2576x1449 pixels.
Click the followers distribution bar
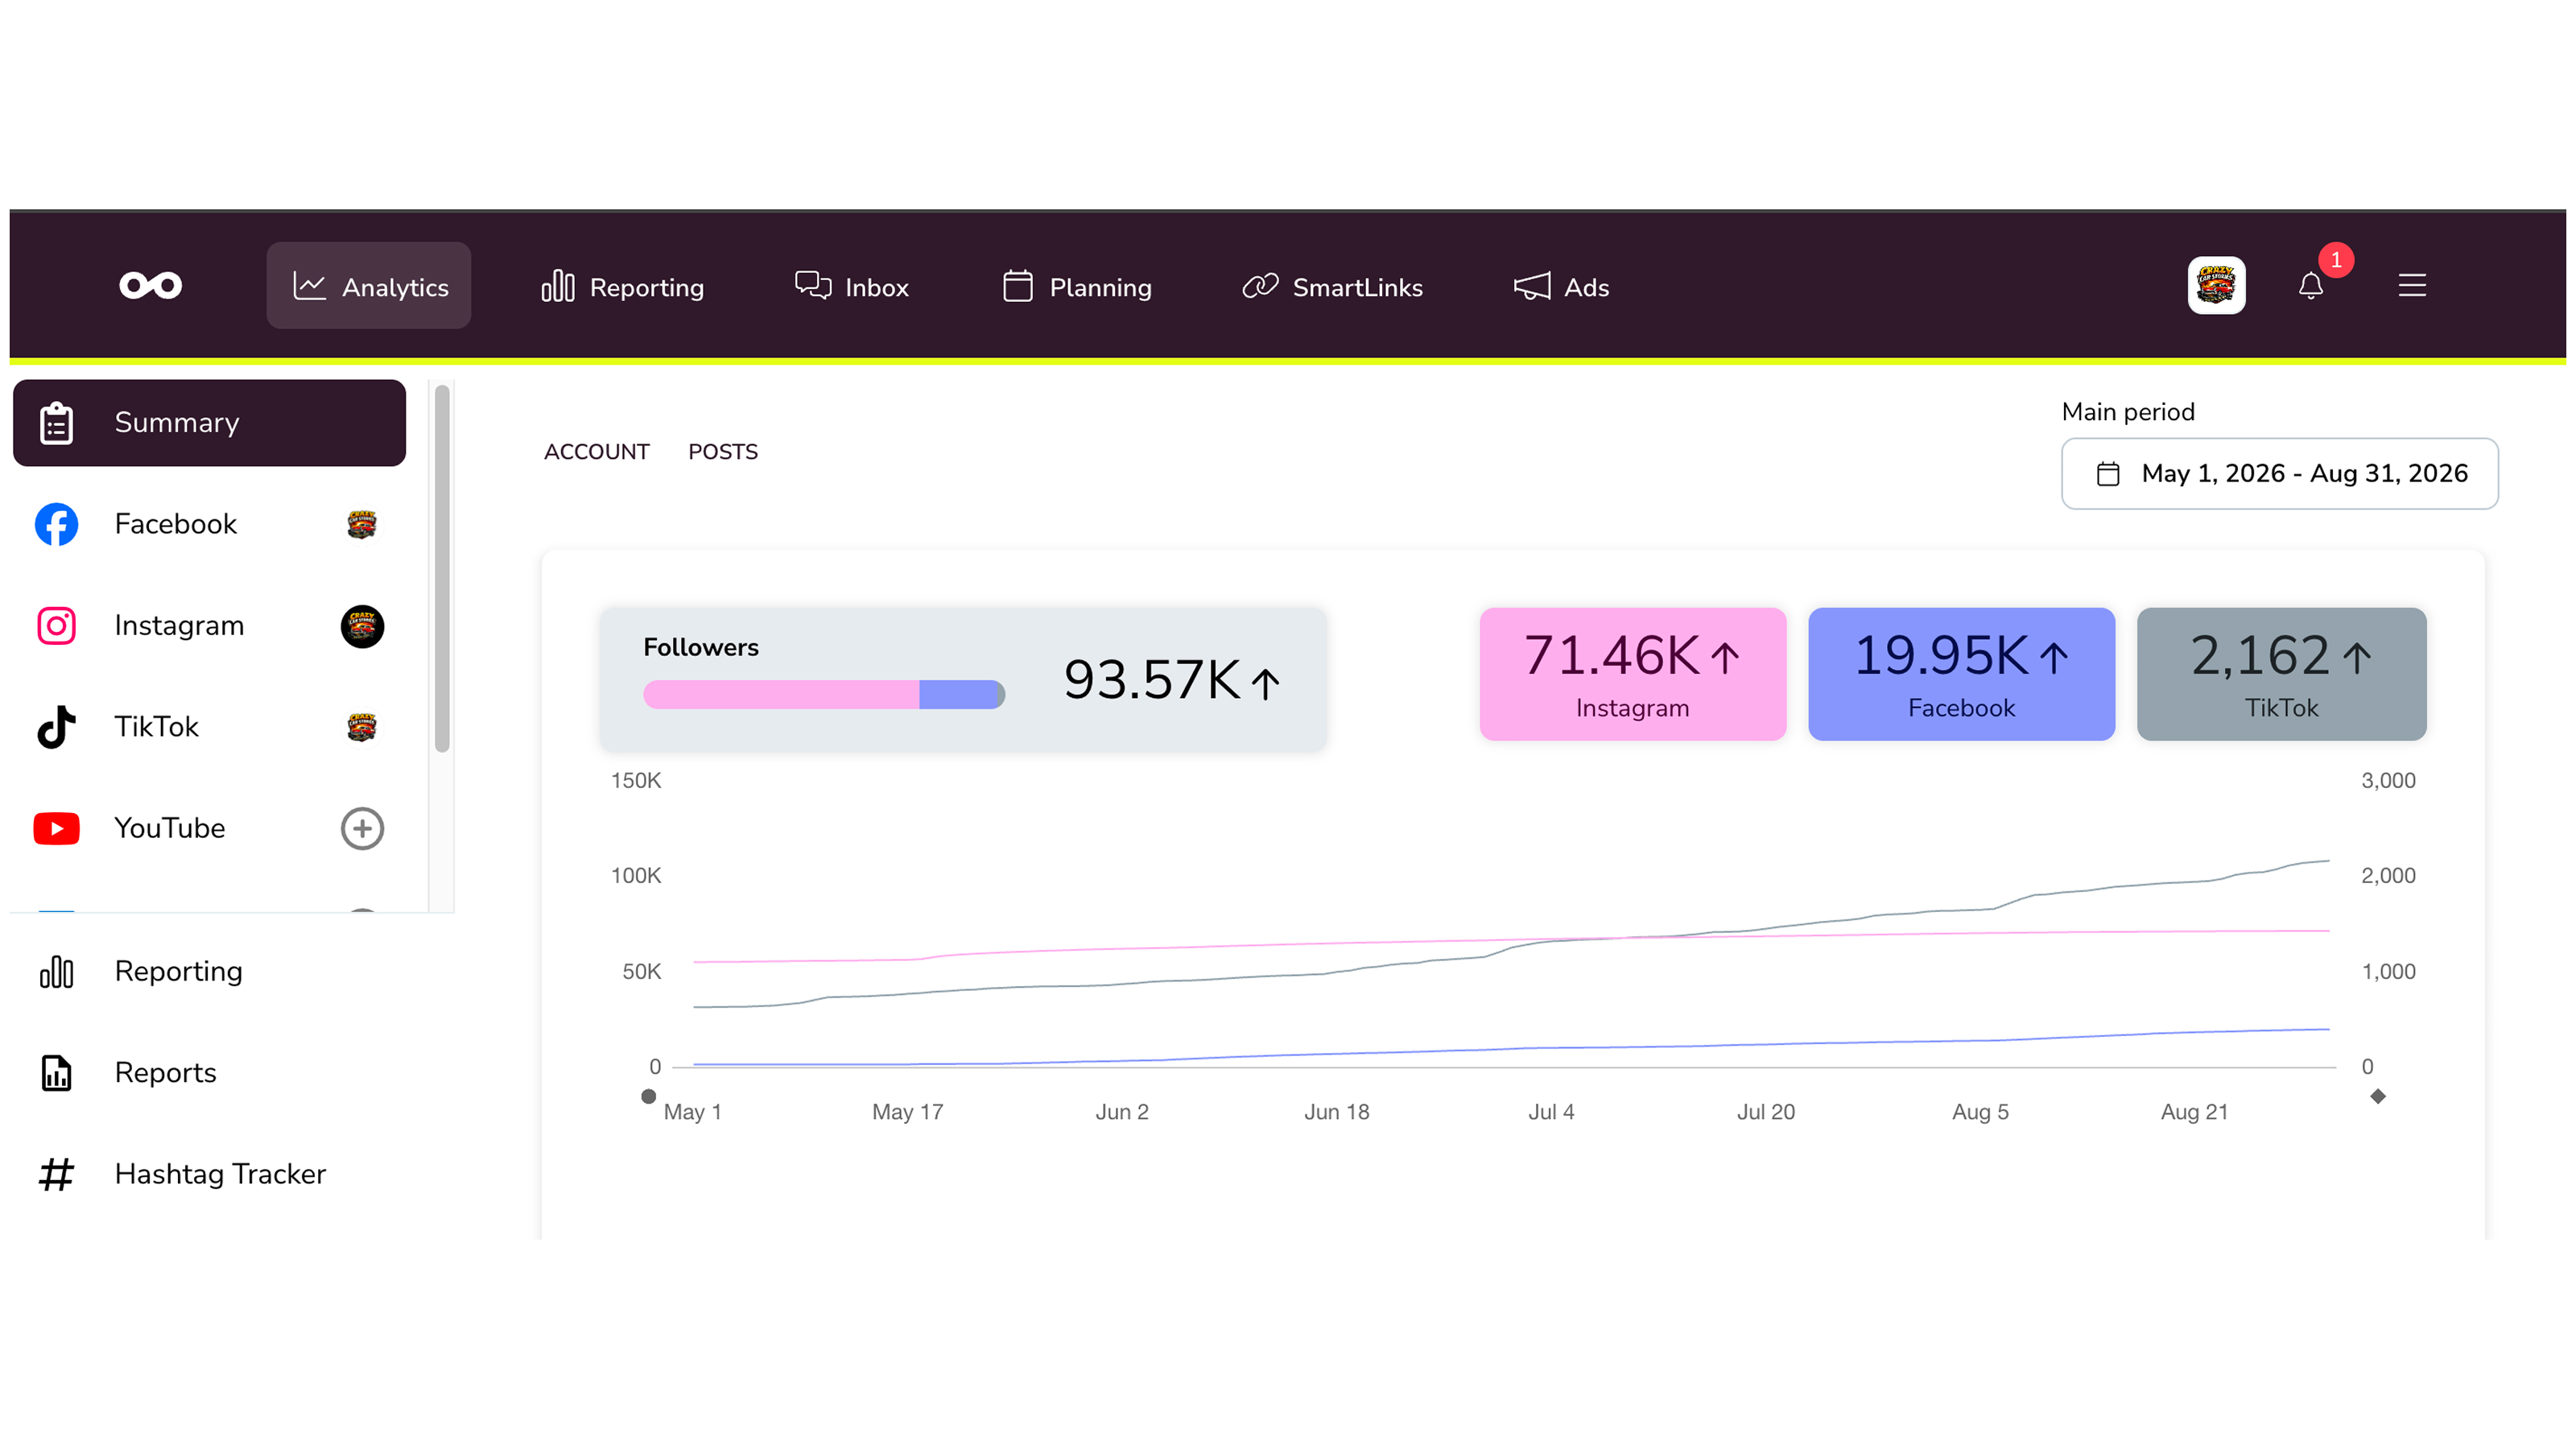tap(824, 695)
